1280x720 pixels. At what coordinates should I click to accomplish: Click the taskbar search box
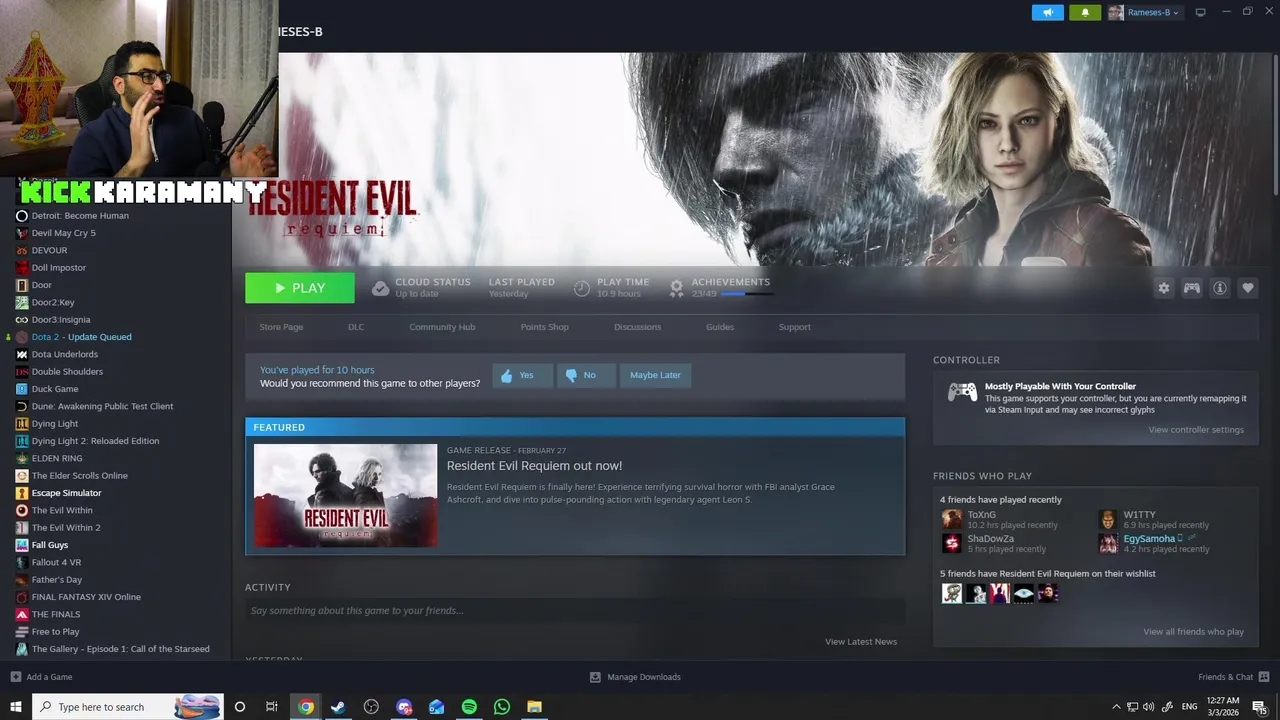(x=128, y=707)
